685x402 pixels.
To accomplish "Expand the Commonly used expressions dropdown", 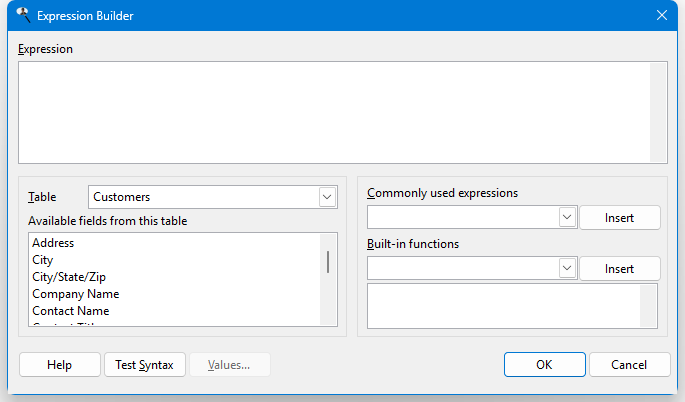I will [566, 217].
